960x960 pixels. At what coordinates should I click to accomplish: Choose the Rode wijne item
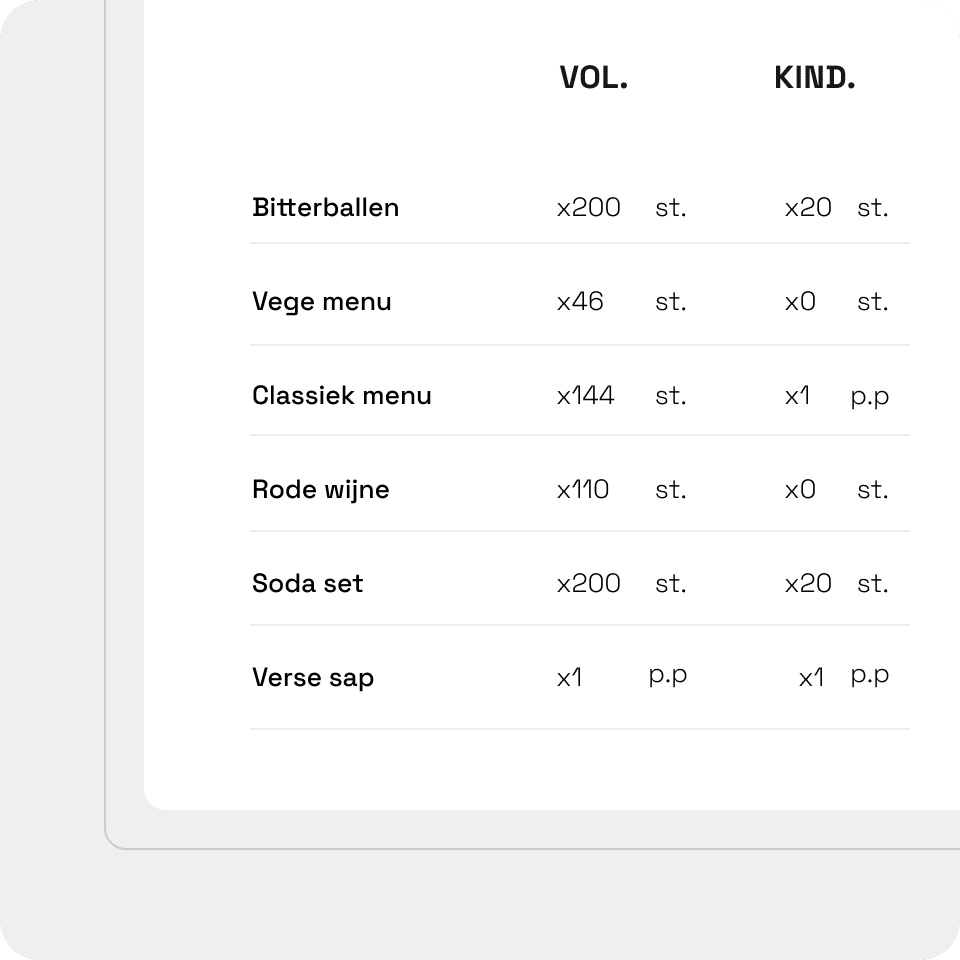320,489
